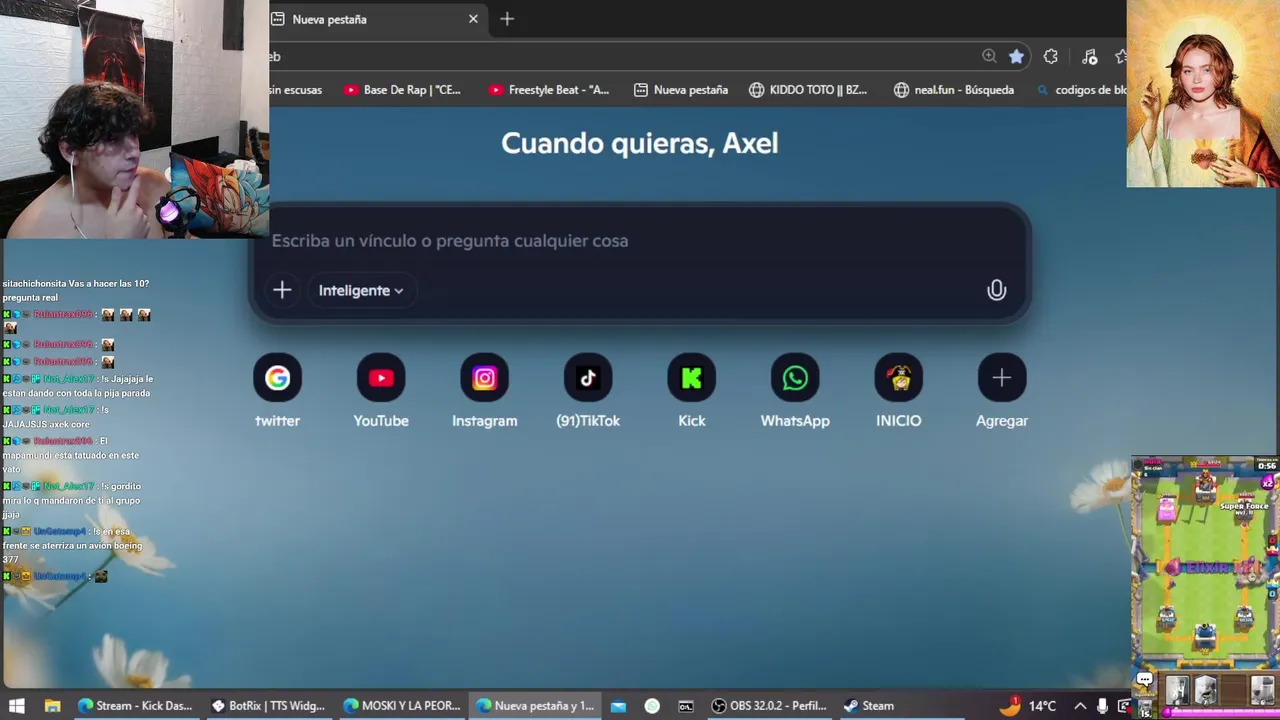Image resolution: width=1280 pixels, height=720 pixels.
Task: Close the Nueva pestaña tab
Action: click(x=473, y=19)
